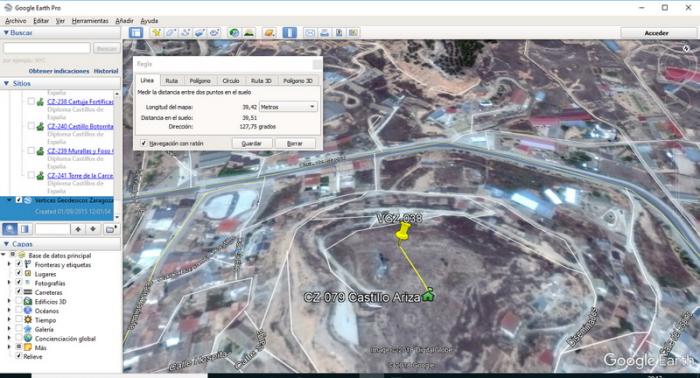Open the CZ-239 Murallas y Foso link
The height and width of the screenshot is (378, 700).
80,151
